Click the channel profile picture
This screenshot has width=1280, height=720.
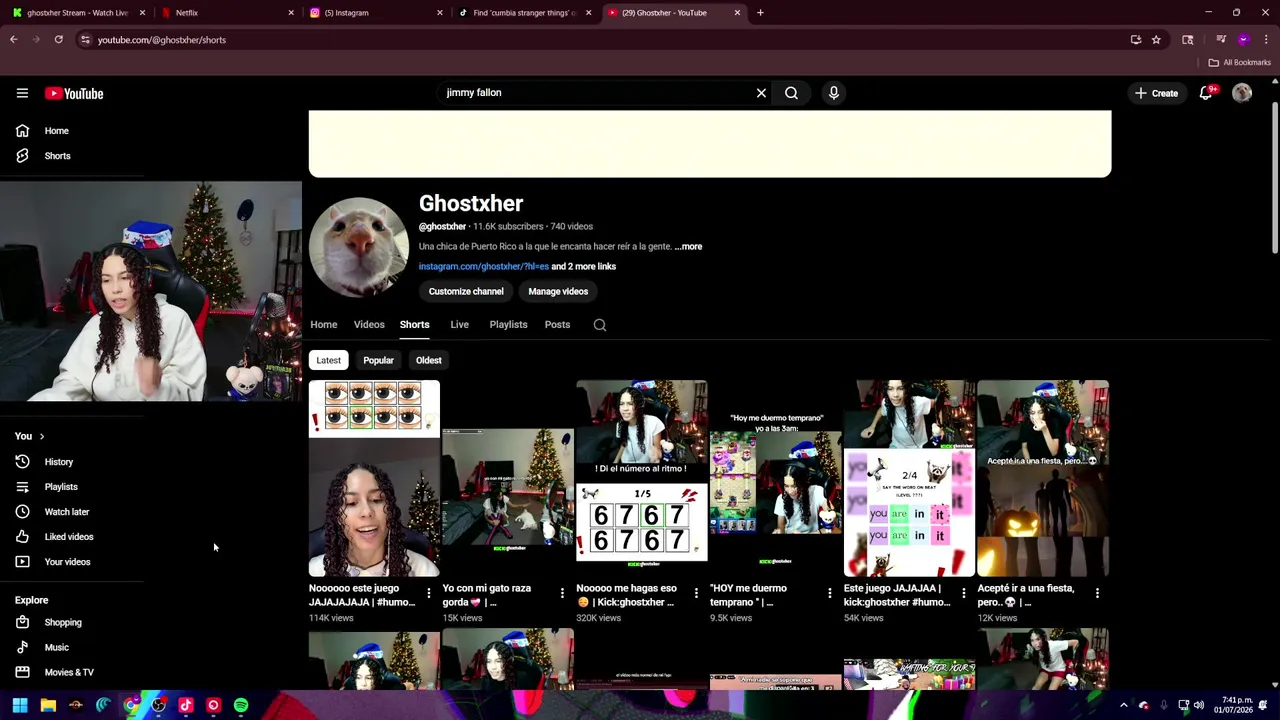pyautogui.click(x=358, y=247)
